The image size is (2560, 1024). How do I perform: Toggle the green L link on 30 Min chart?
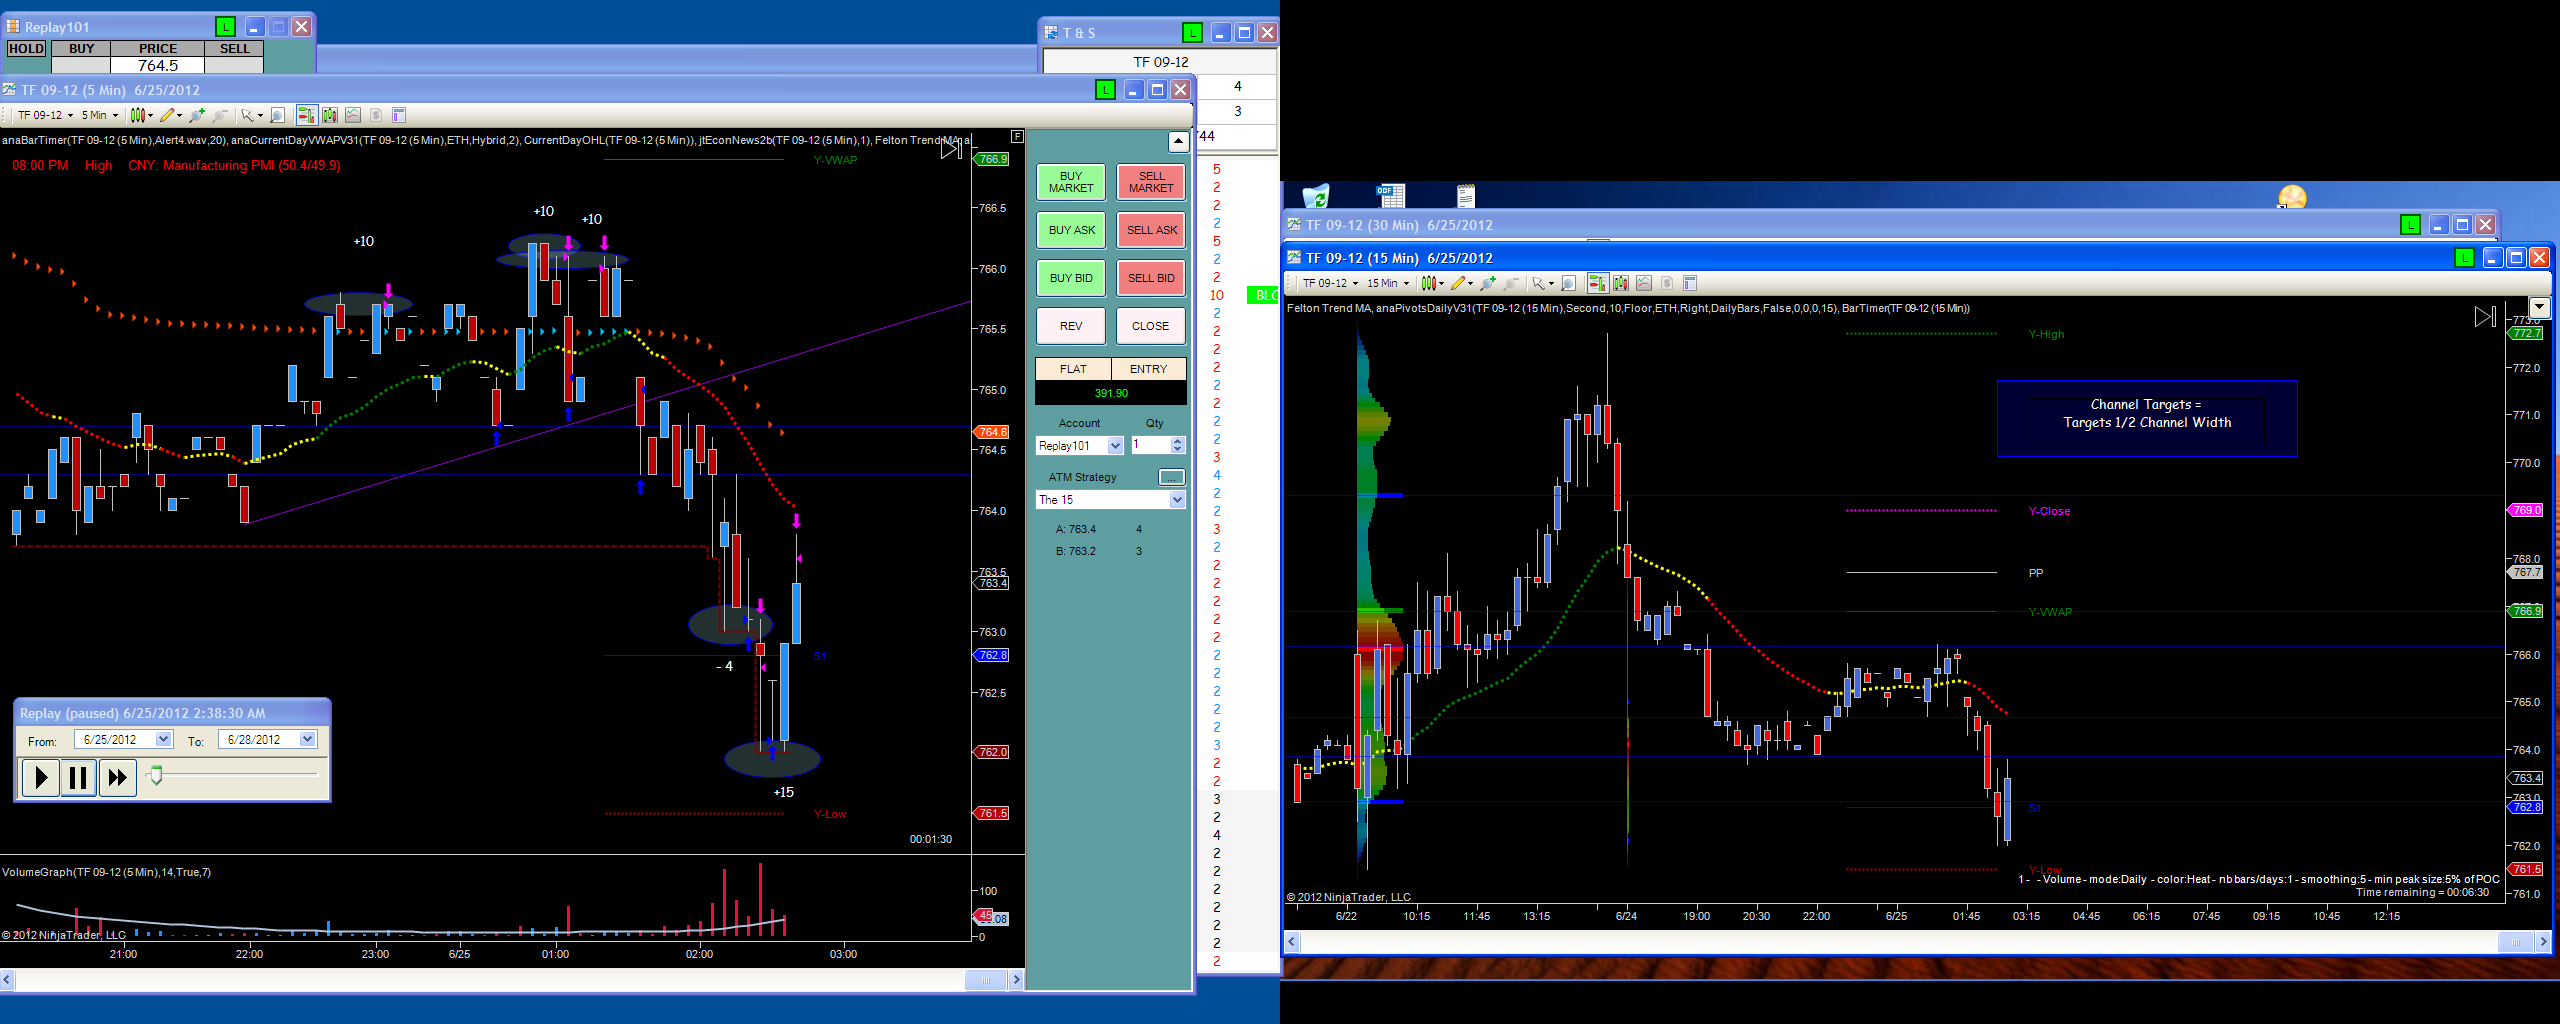(2411, 225)
